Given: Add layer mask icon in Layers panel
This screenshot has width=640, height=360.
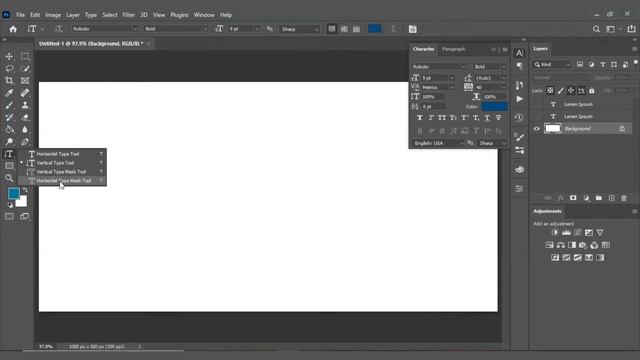Looking at the screenshot, I should [x=573, y=198].
